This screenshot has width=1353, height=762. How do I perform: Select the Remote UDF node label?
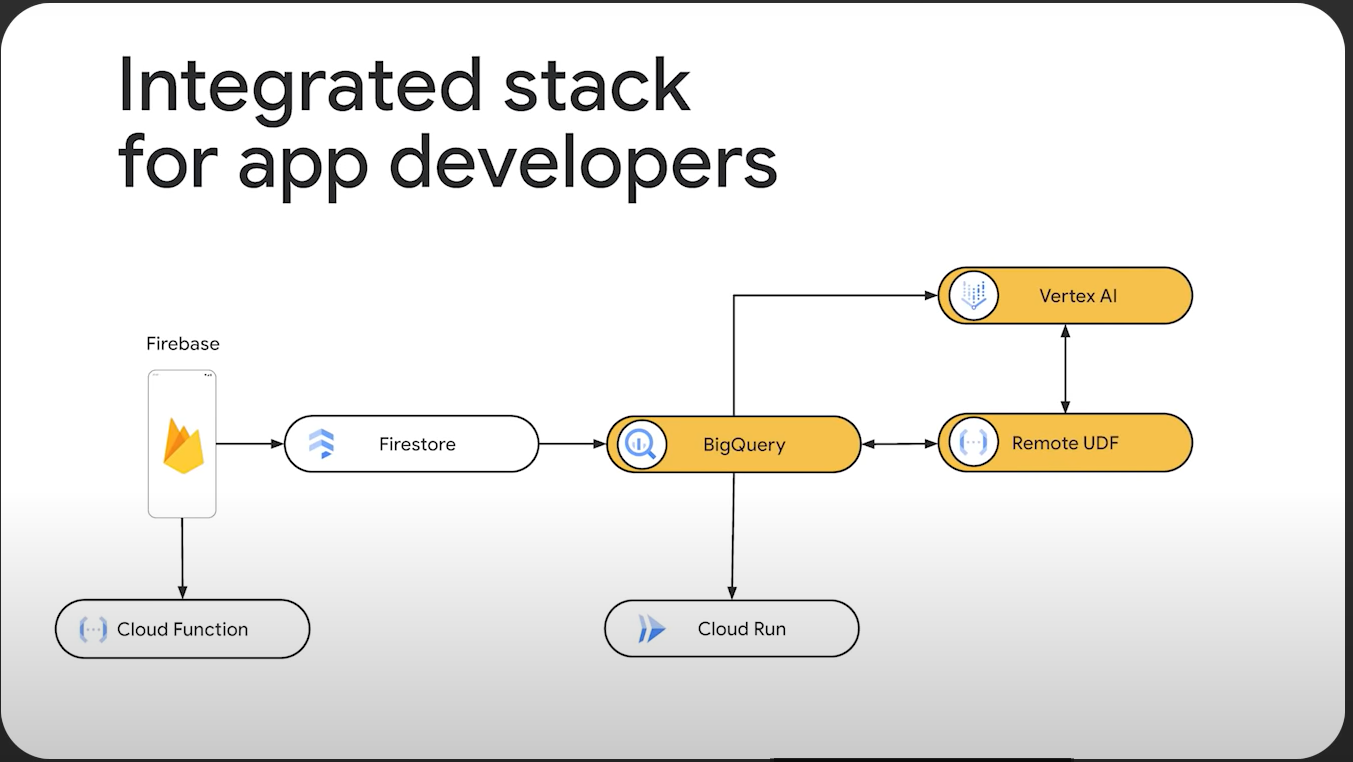tap(1065, 443)
